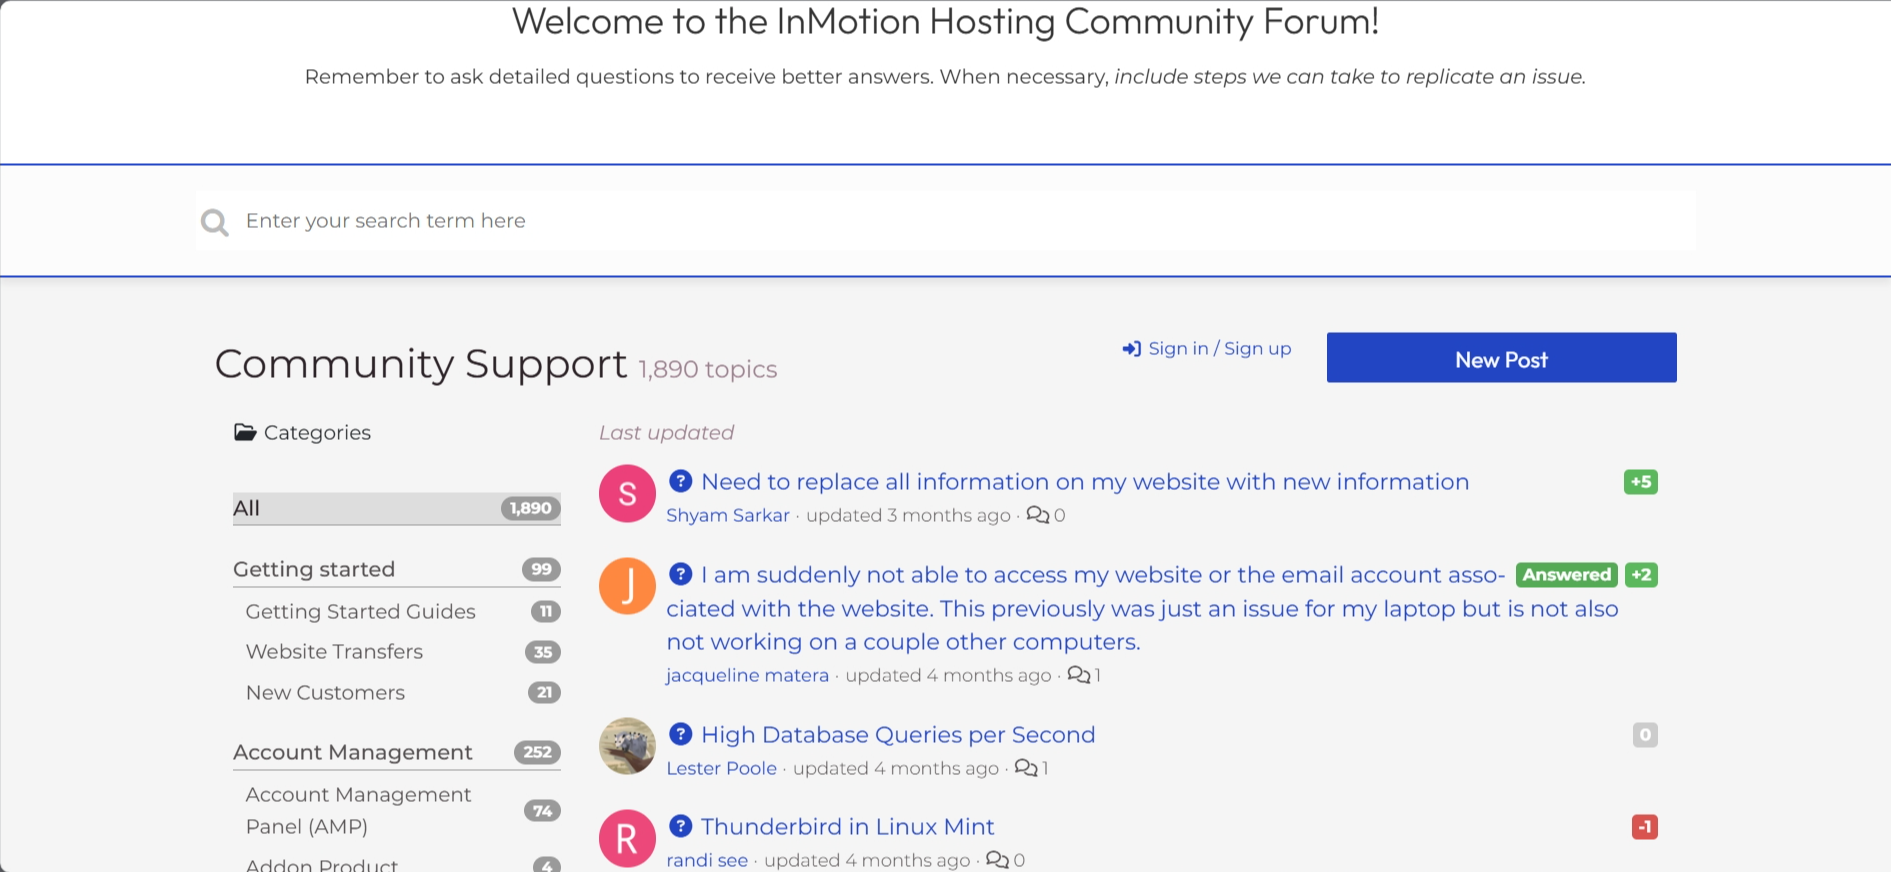This screenshot has height=872, width=1891.
Task: Open jacqueline matera's orange J avatar
Action: [x=627, y=586]
